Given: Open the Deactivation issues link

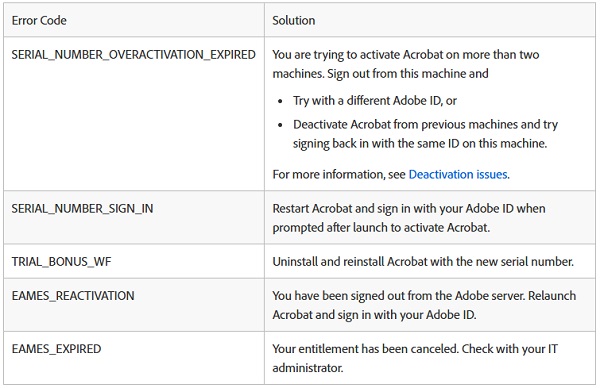Looking at the screenshot, I should coord(458,174).
